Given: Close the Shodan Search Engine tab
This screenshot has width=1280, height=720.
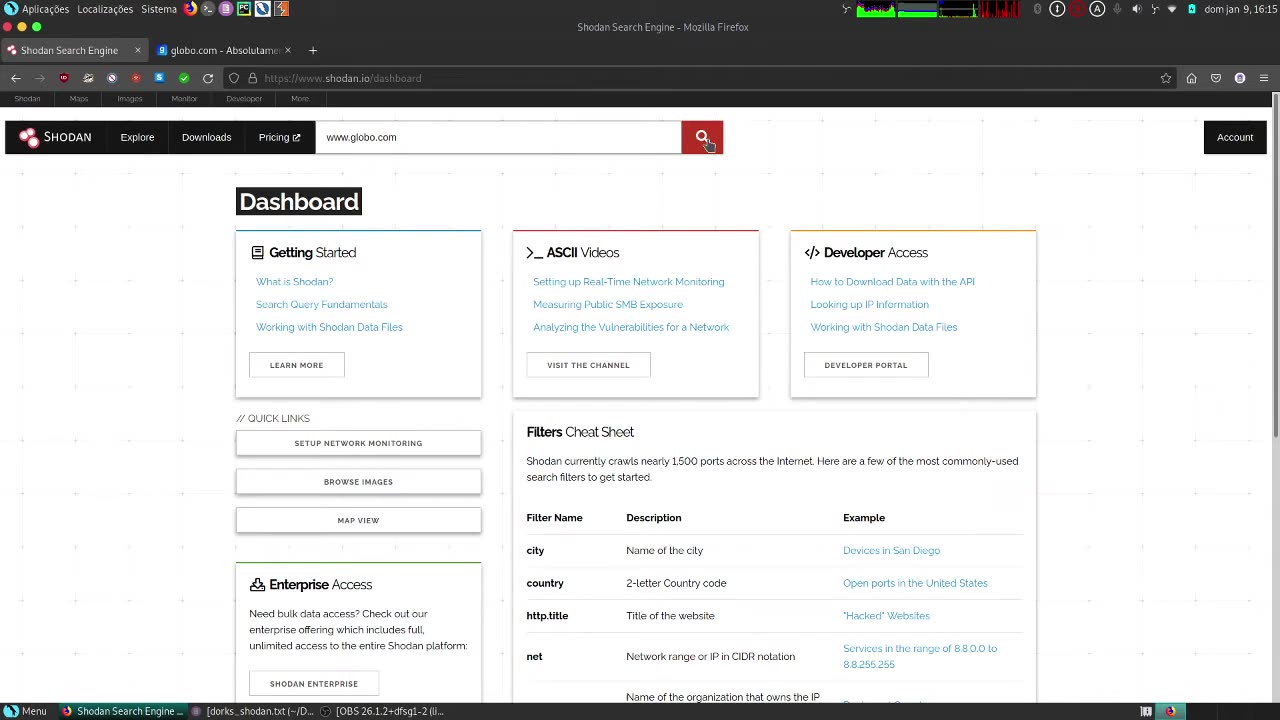Looking at the screenshot, I should click(138, 50).
